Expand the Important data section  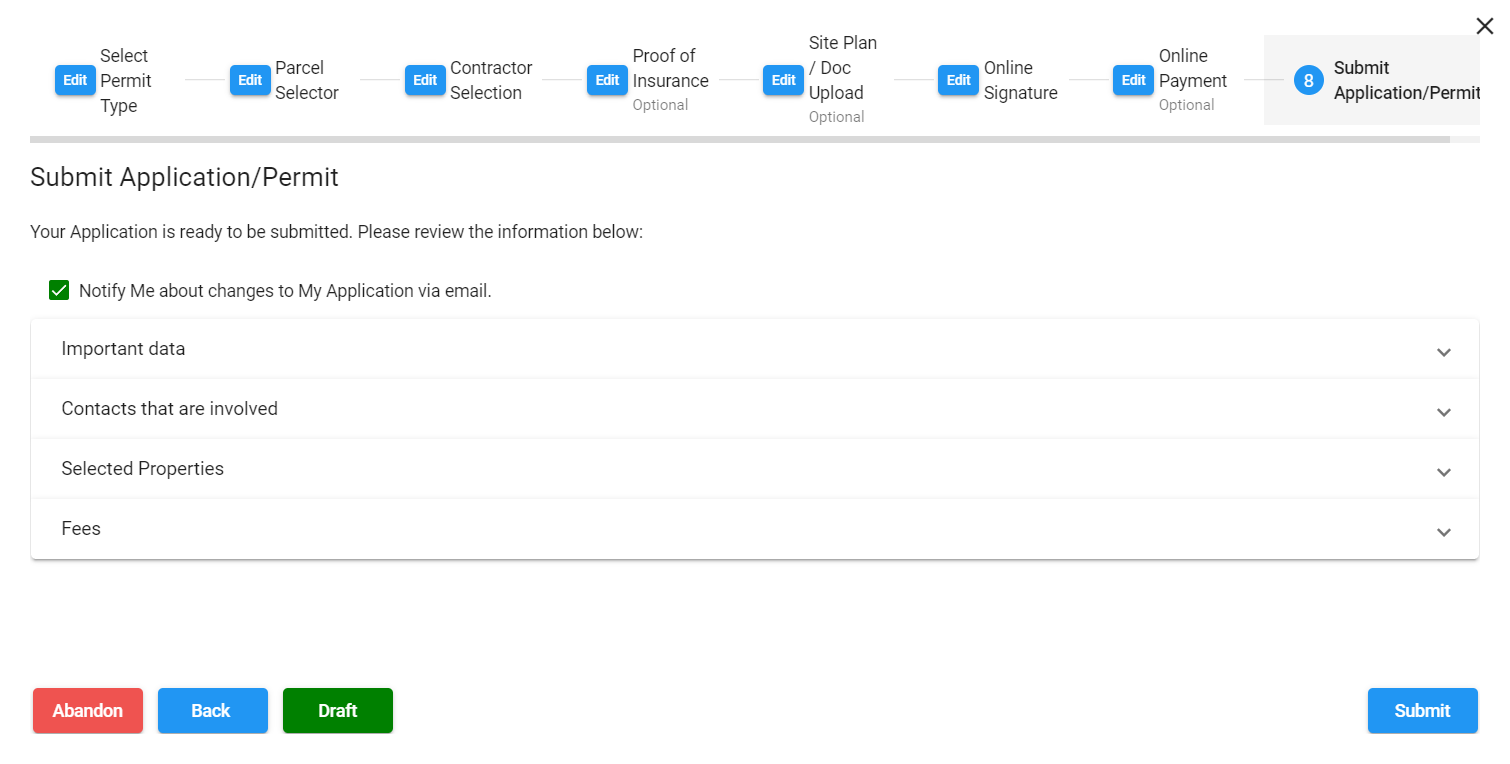(x=755, y=349)
